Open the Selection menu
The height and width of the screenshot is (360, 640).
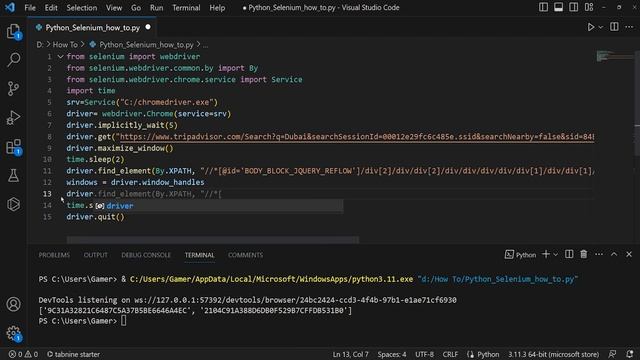[x=82, y=8]
